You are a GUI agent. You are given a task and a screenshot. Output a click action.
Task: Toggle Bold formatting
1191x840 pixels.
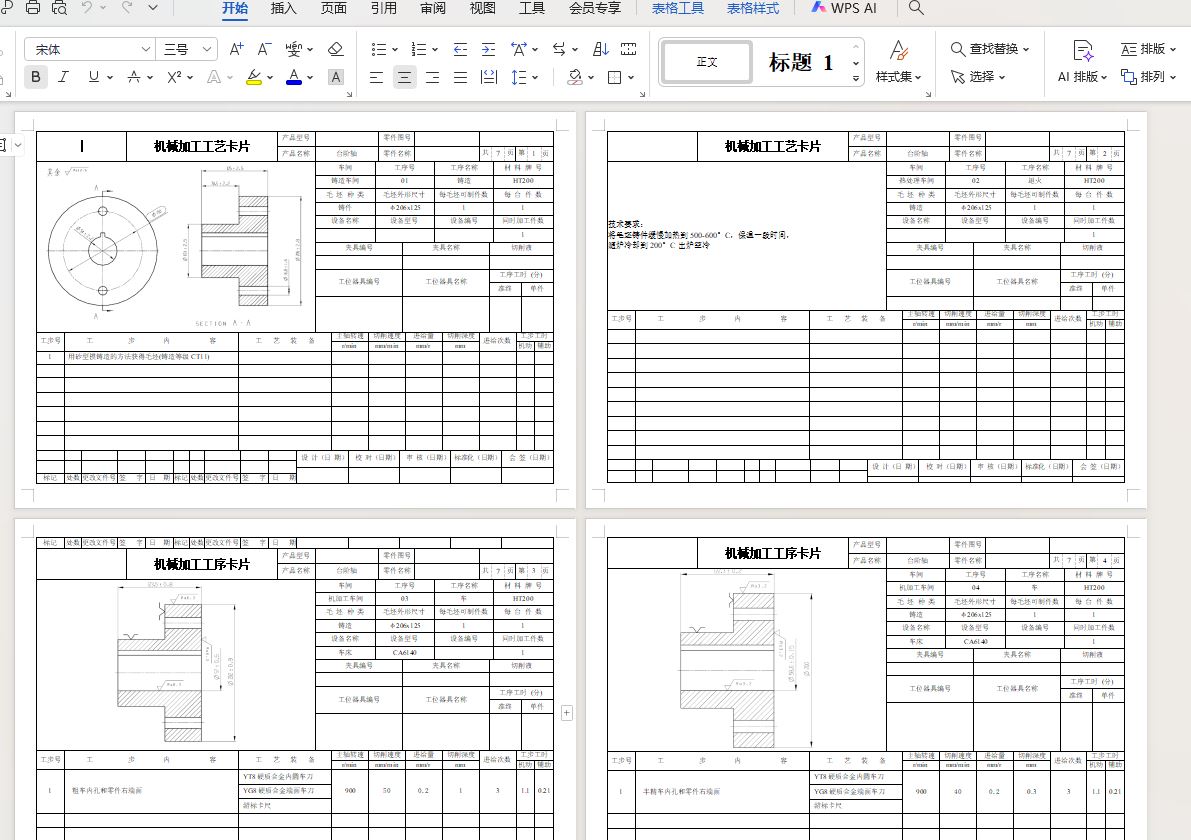coord(36,77)
